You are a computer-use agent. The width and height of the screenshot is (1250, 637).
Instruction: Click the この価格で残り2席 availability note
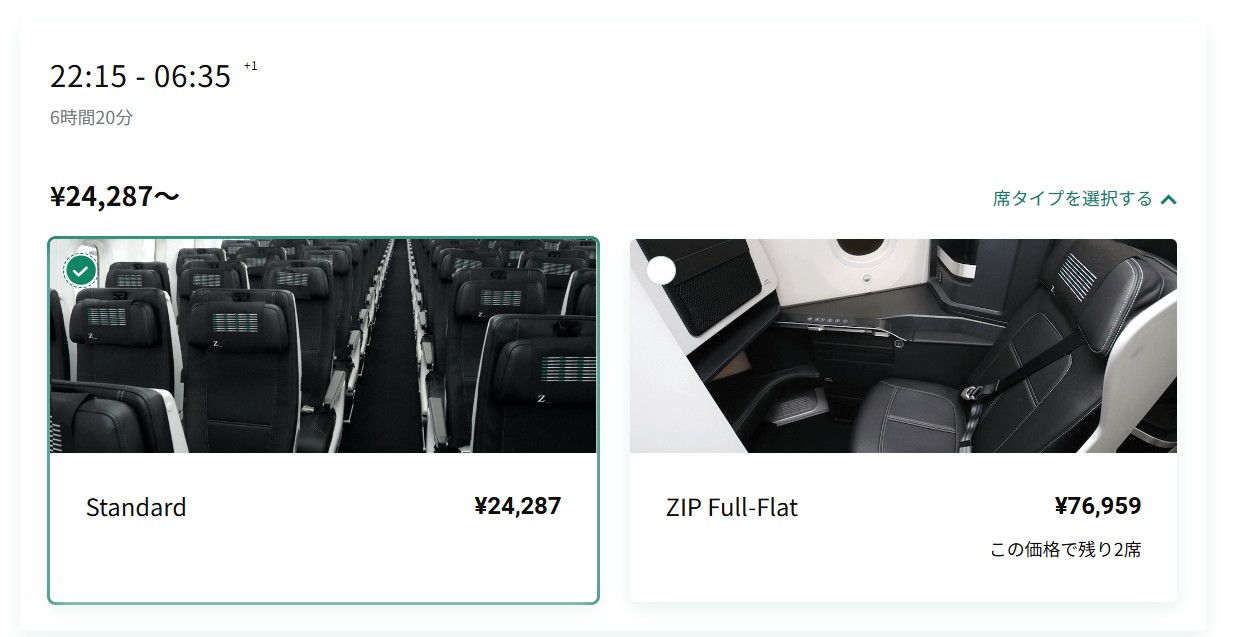pyautogui.click(x=1066, y=549)
